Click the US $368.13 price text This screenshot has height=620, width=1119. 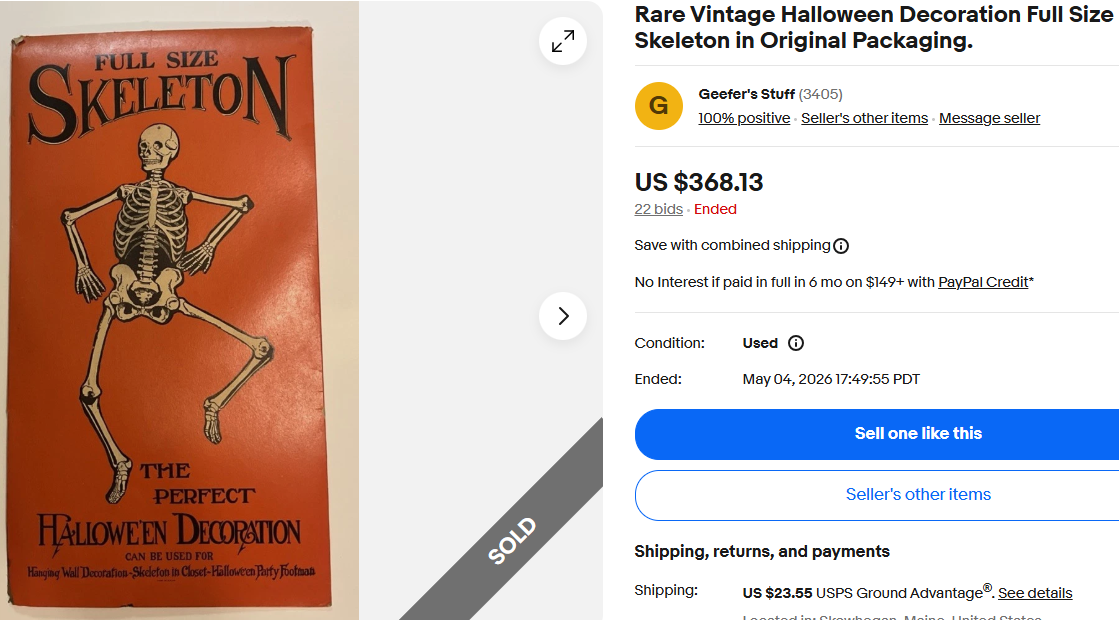pyautogui.click(x=699, y=183)
